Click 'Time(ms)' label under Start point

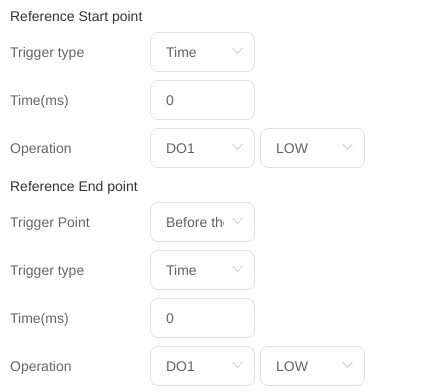(39, 100)
